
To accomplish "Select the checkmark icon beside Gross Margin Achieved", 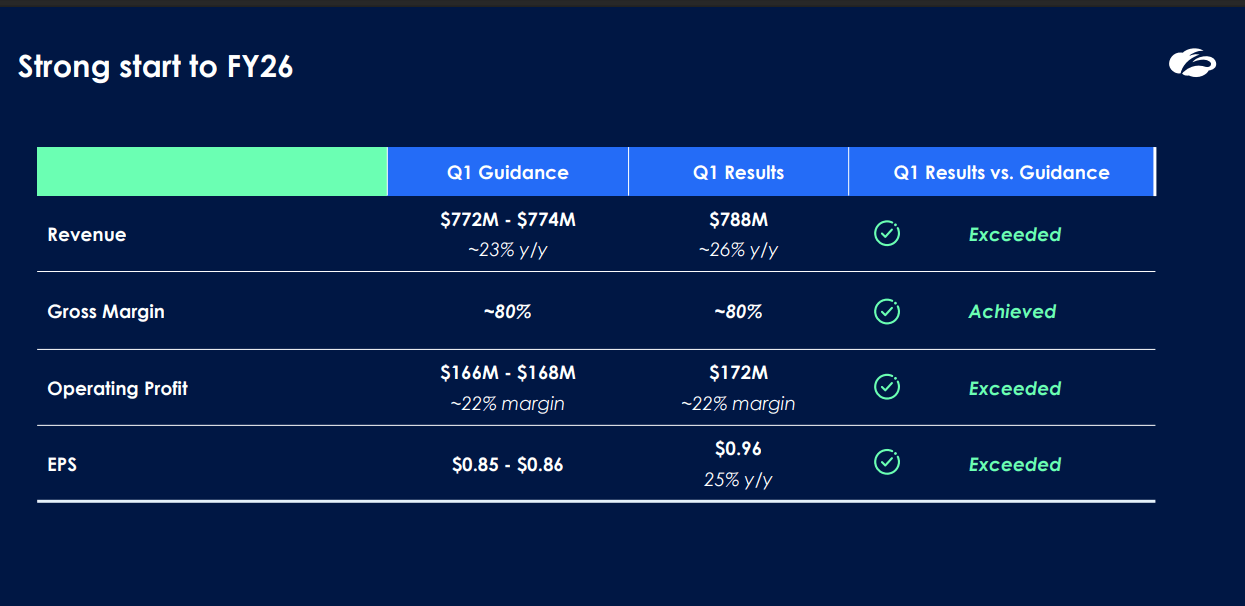I will click(x=887, y=311).
